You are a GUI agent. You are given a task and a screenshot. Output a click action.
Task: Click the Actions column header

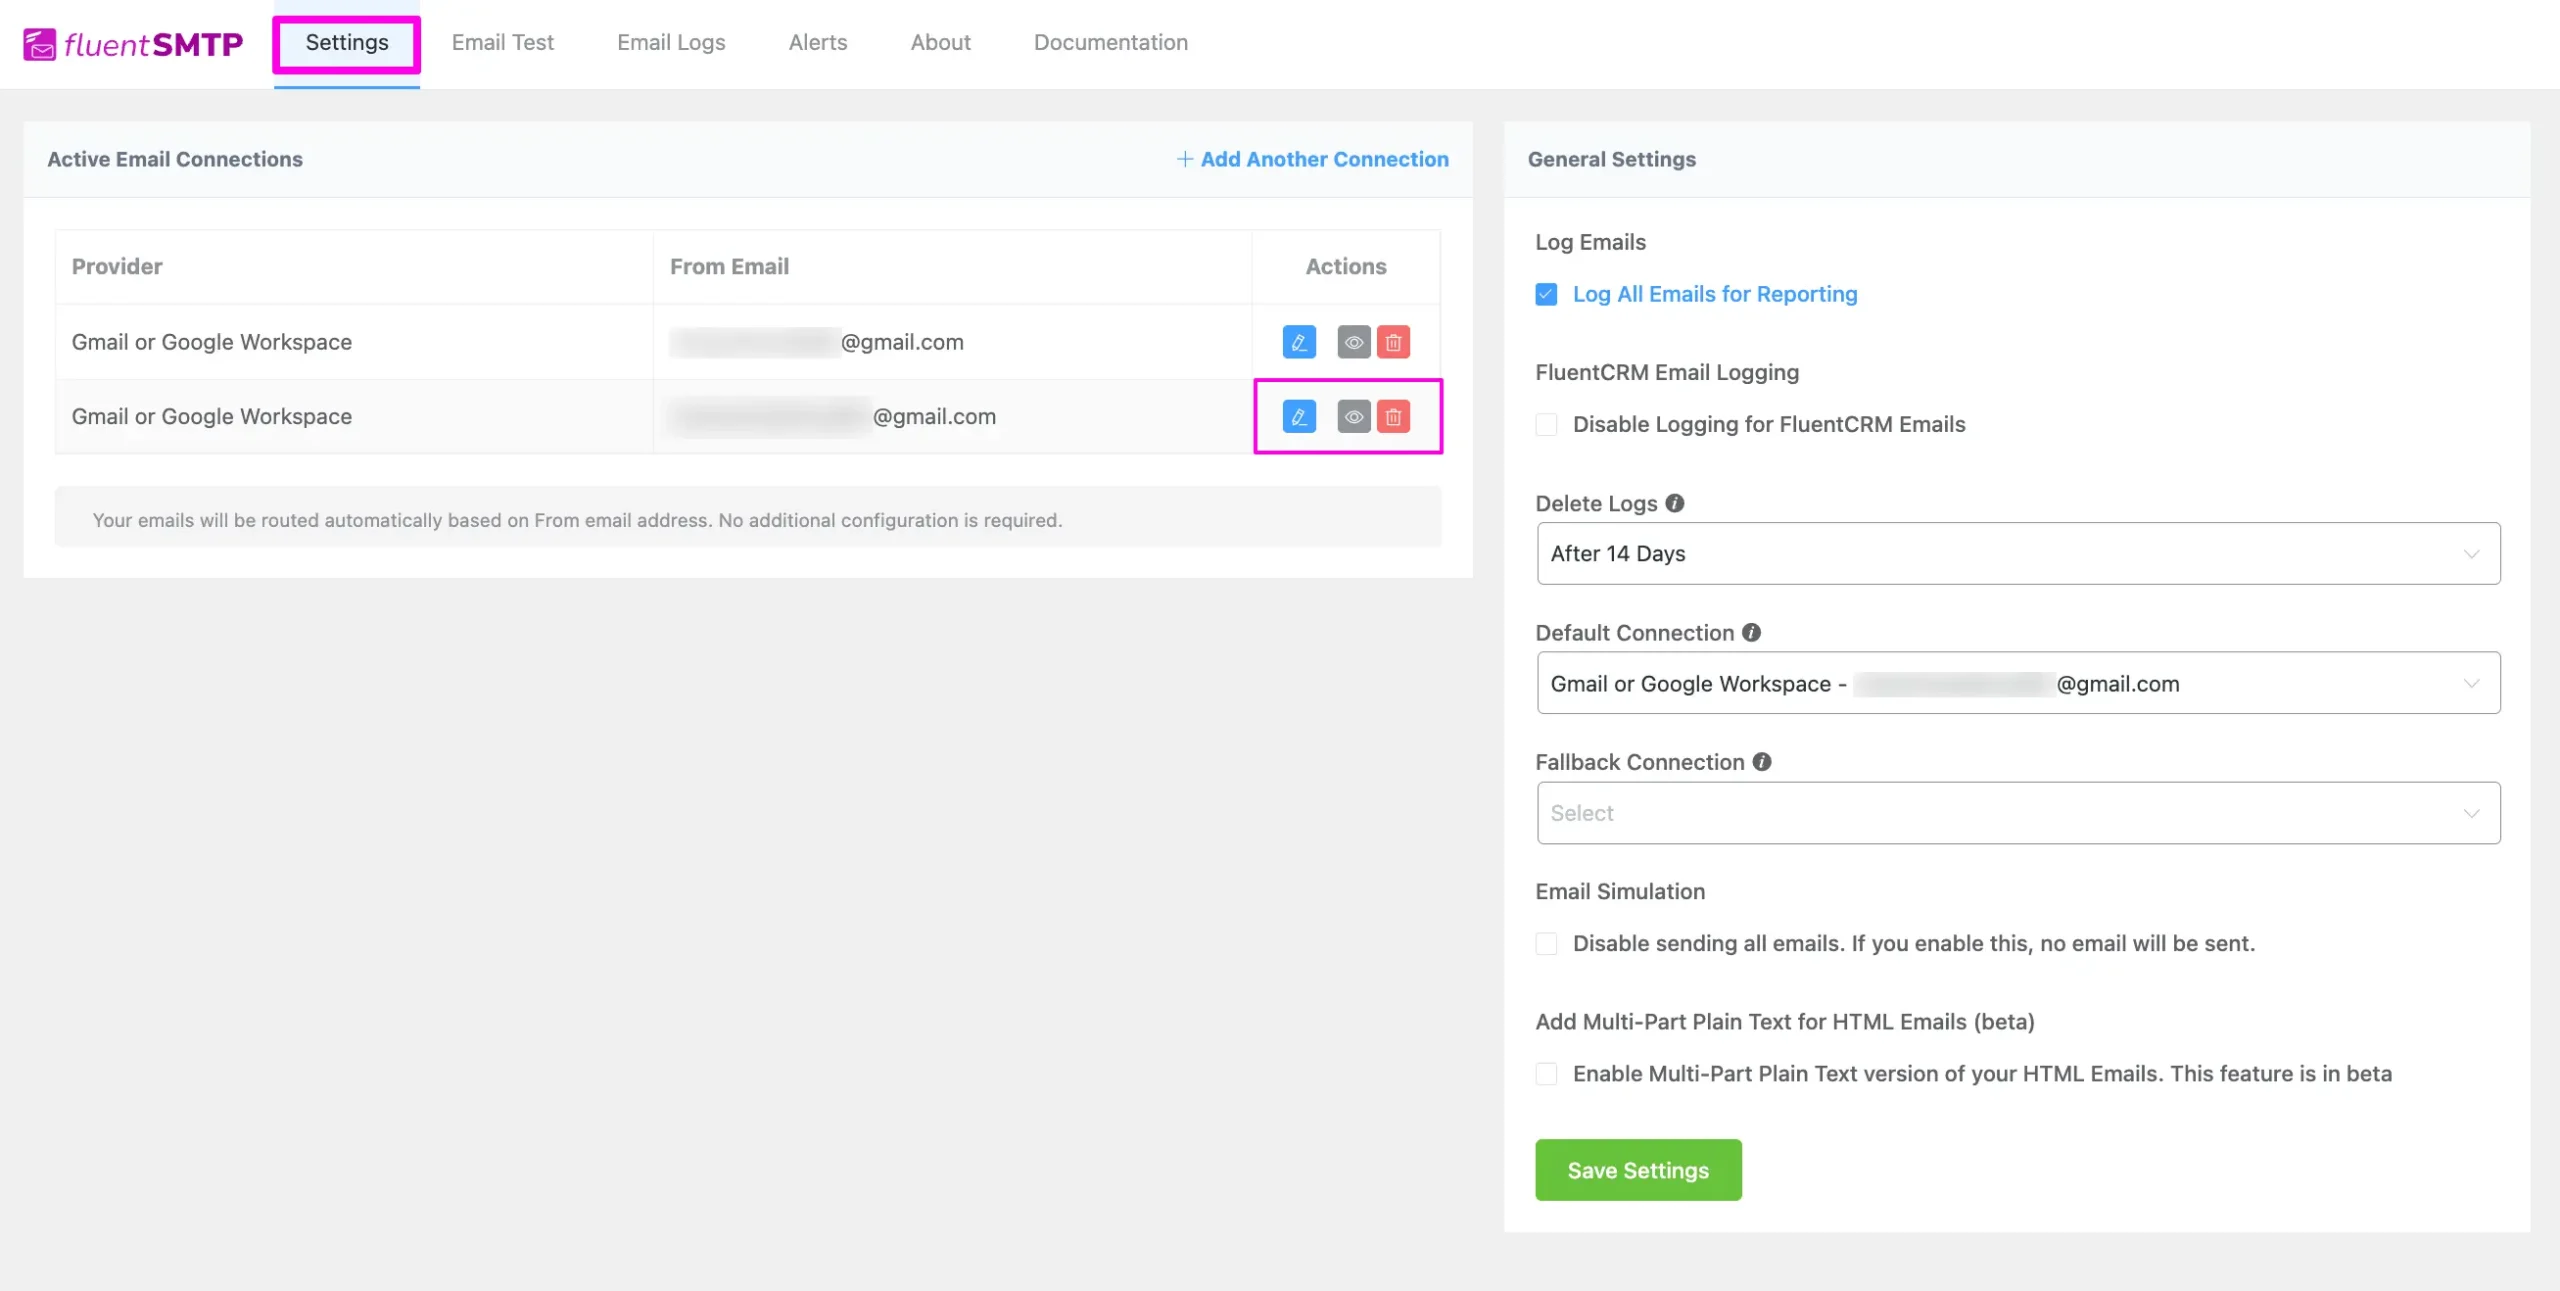coord(1345,266)
